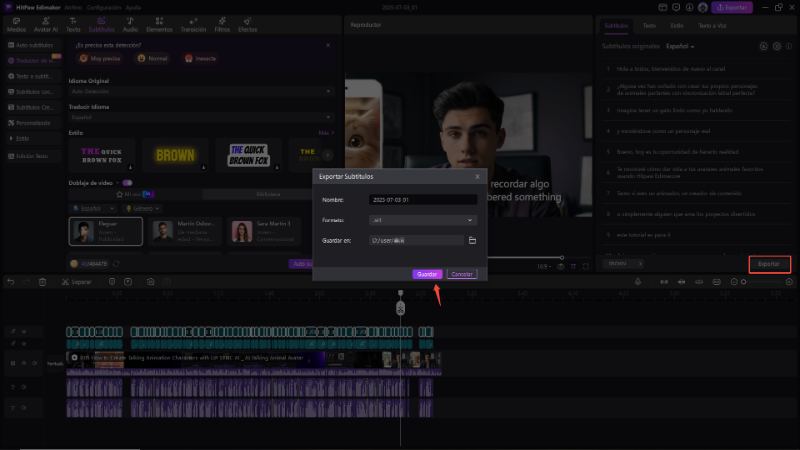Close the Exportar Subtítulos dialog
800x450 pixels.
477,177
